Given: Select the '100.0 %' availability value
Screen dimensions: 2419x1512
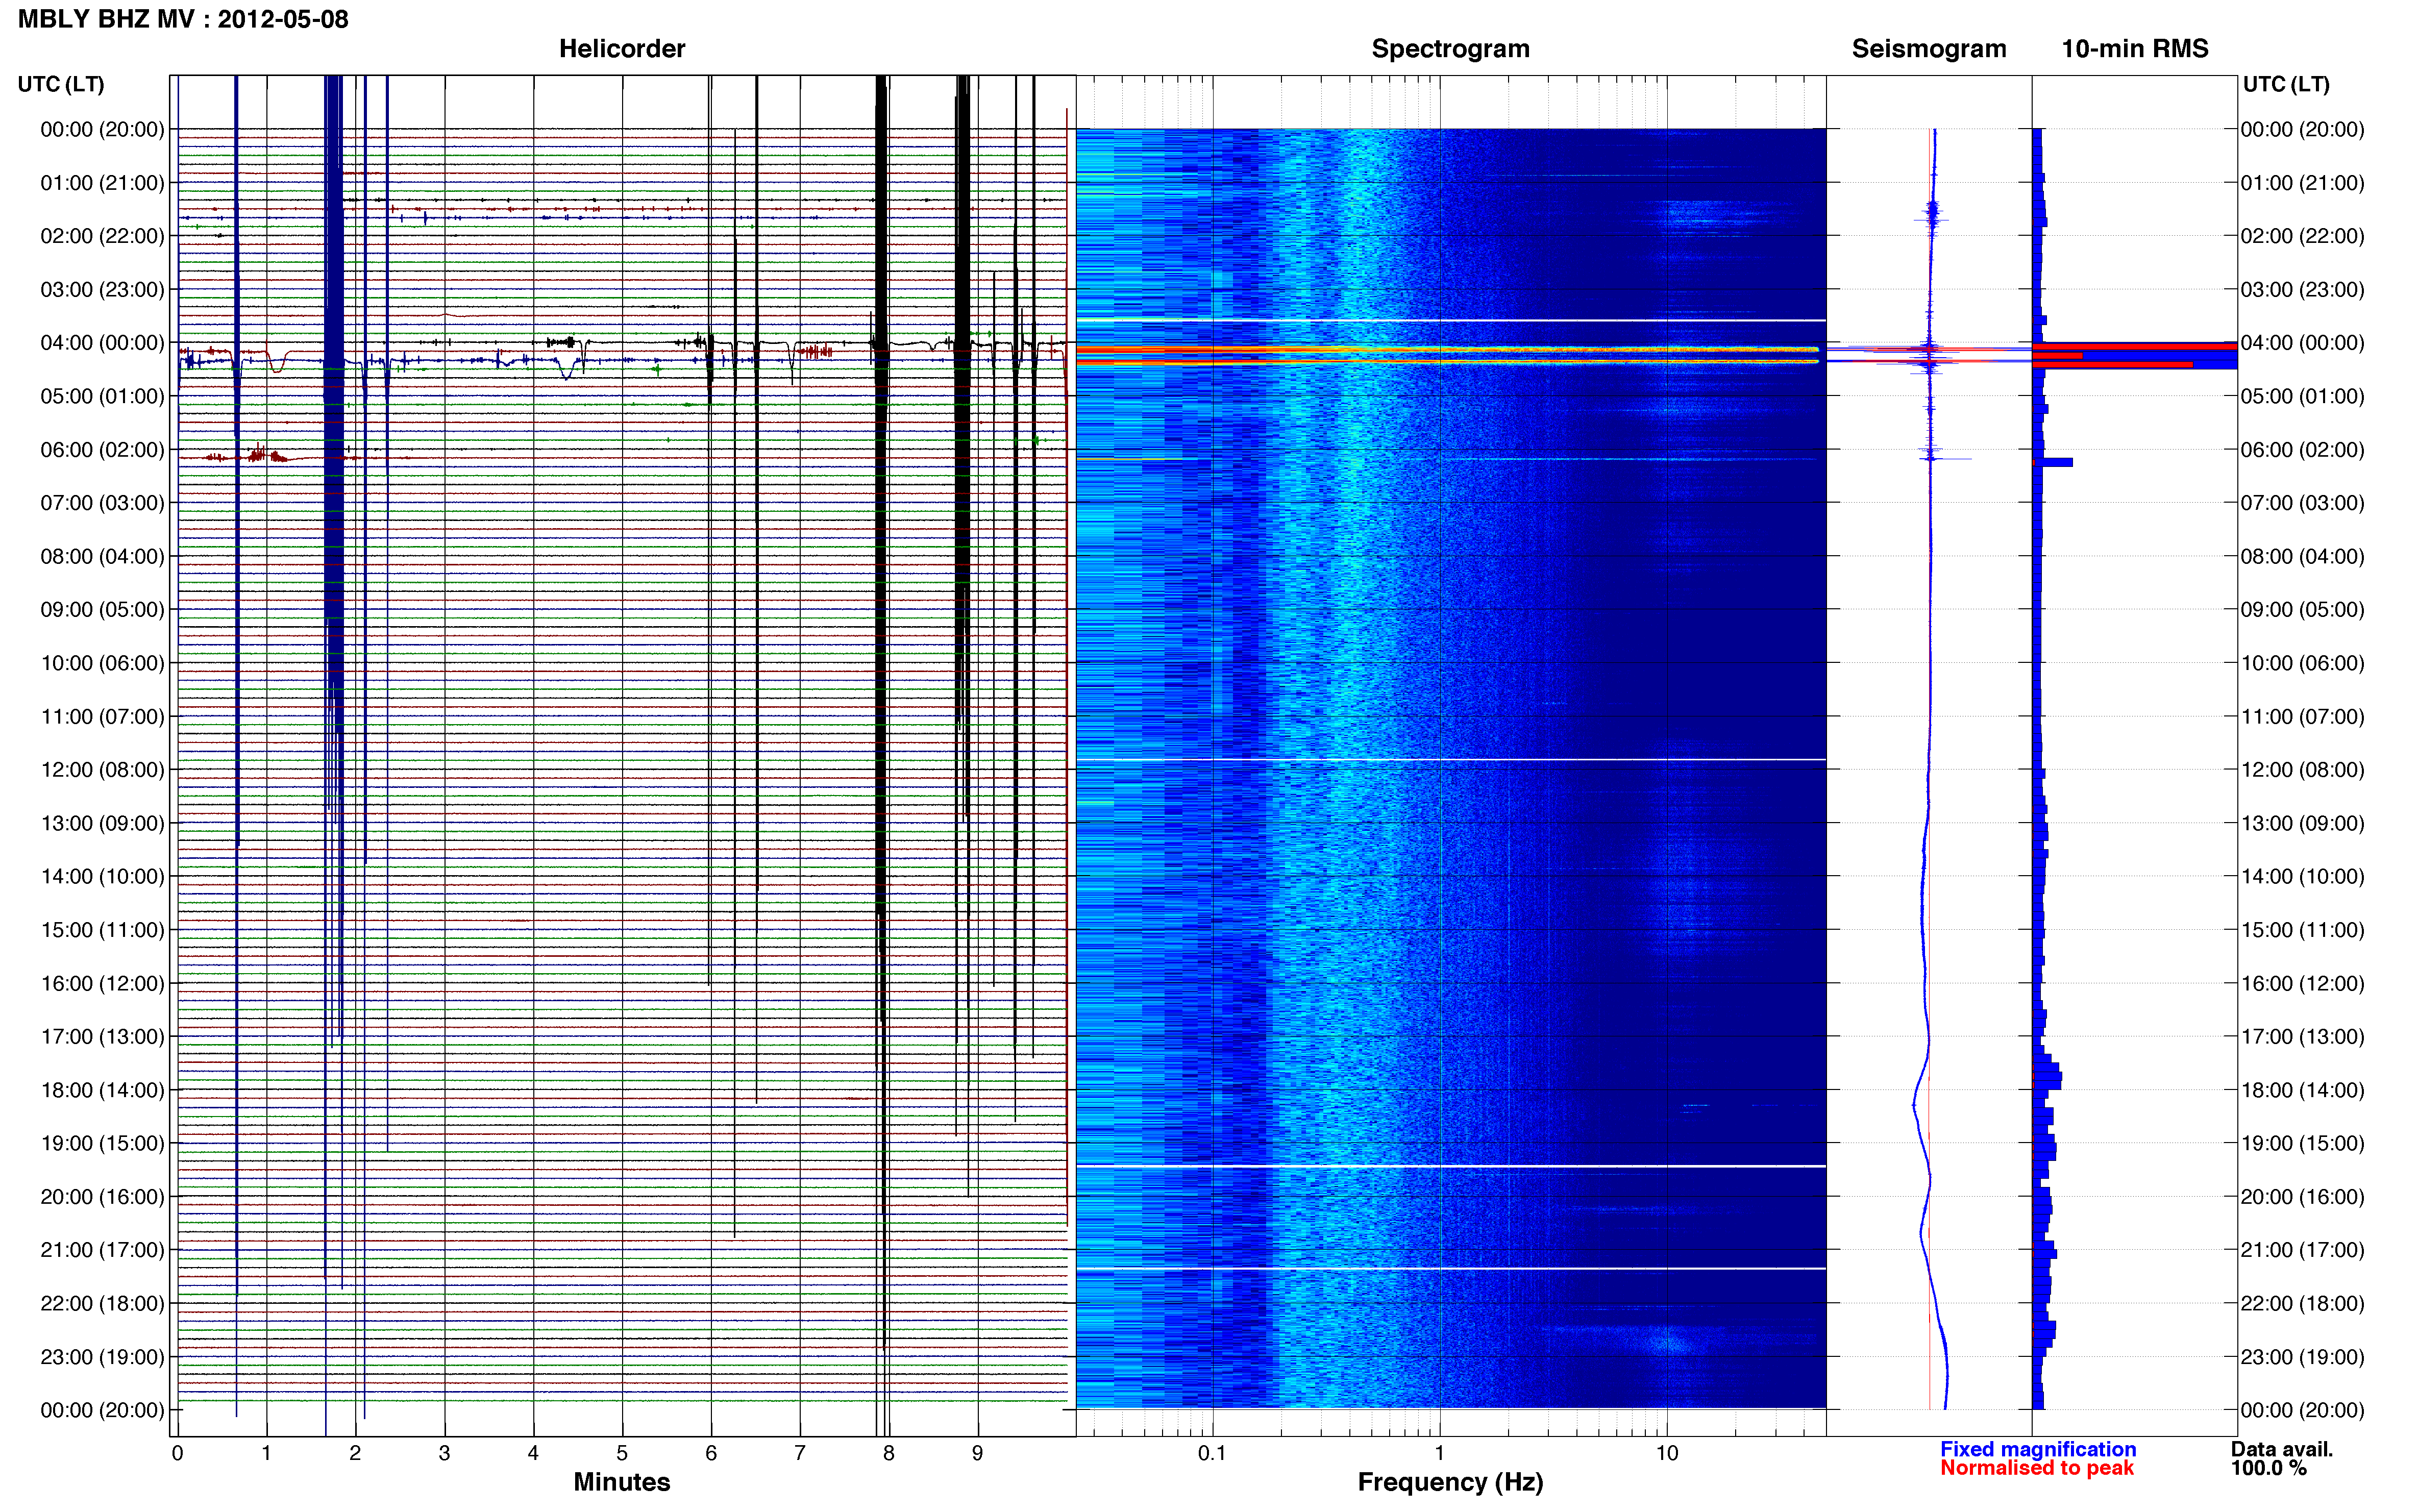Looking at the screenshot, I should click(2268, 1467).
